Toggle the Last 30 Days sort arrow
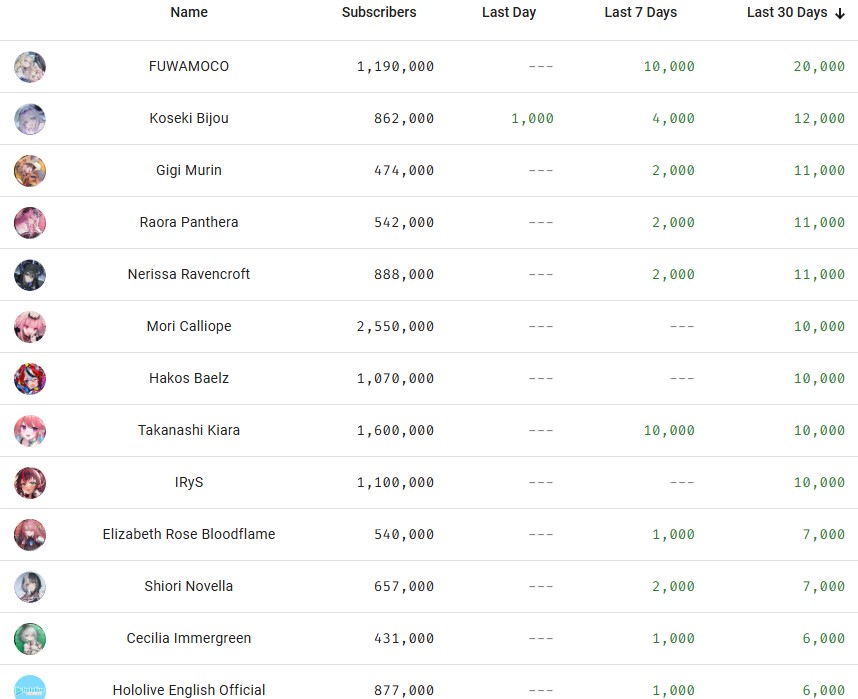858x699 pixels. click(840, 13)
